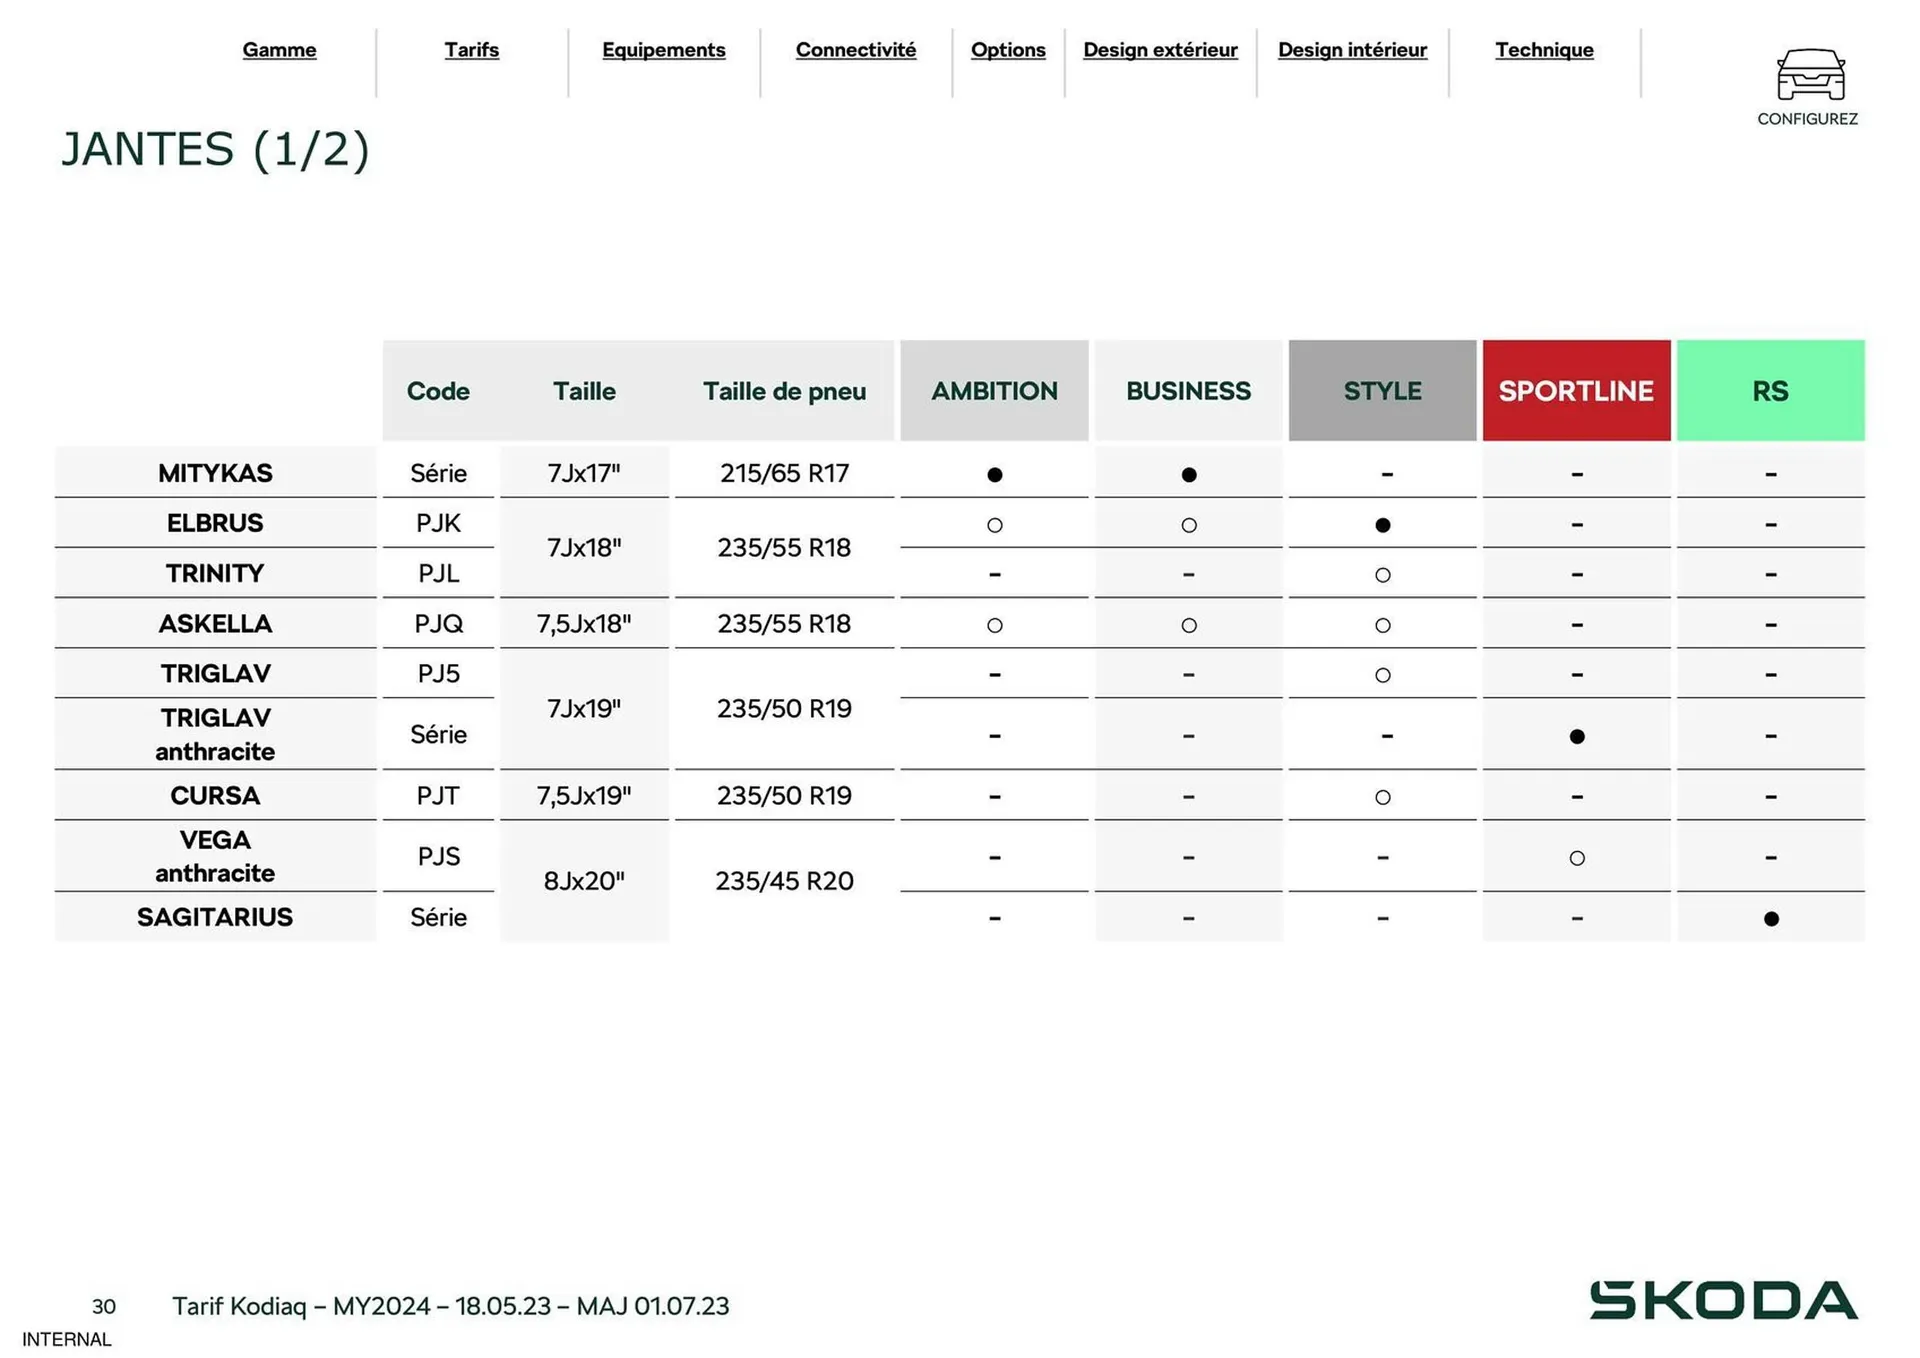This screenshot has width=1920, height=1358.
Task: Open the Design extérieur page
Action: coord(1160,50)
